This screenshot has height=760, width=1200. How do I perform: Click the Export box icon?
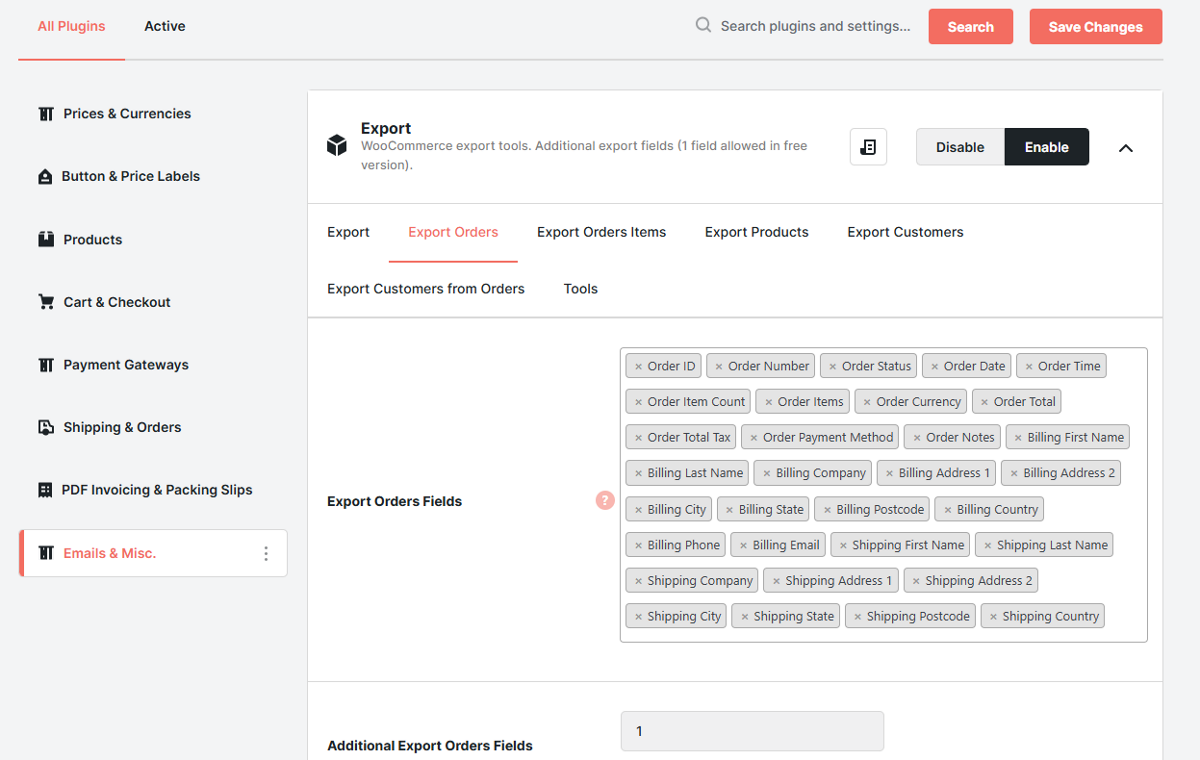point(337,146)
